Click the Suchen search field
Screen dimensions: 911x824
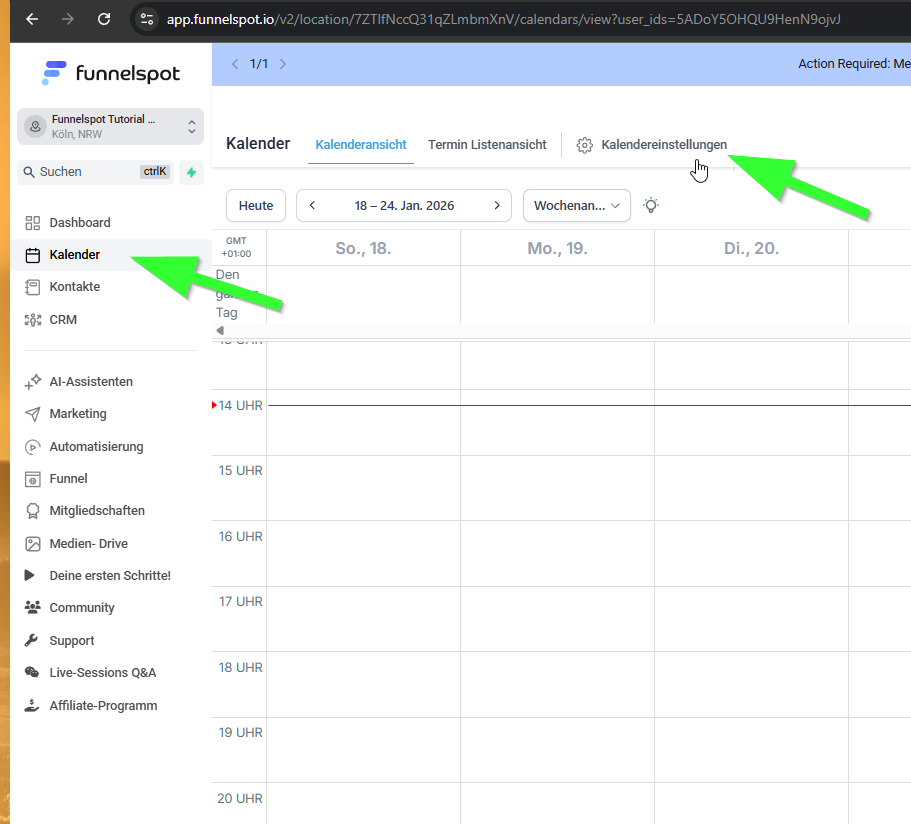coord(95,171)
